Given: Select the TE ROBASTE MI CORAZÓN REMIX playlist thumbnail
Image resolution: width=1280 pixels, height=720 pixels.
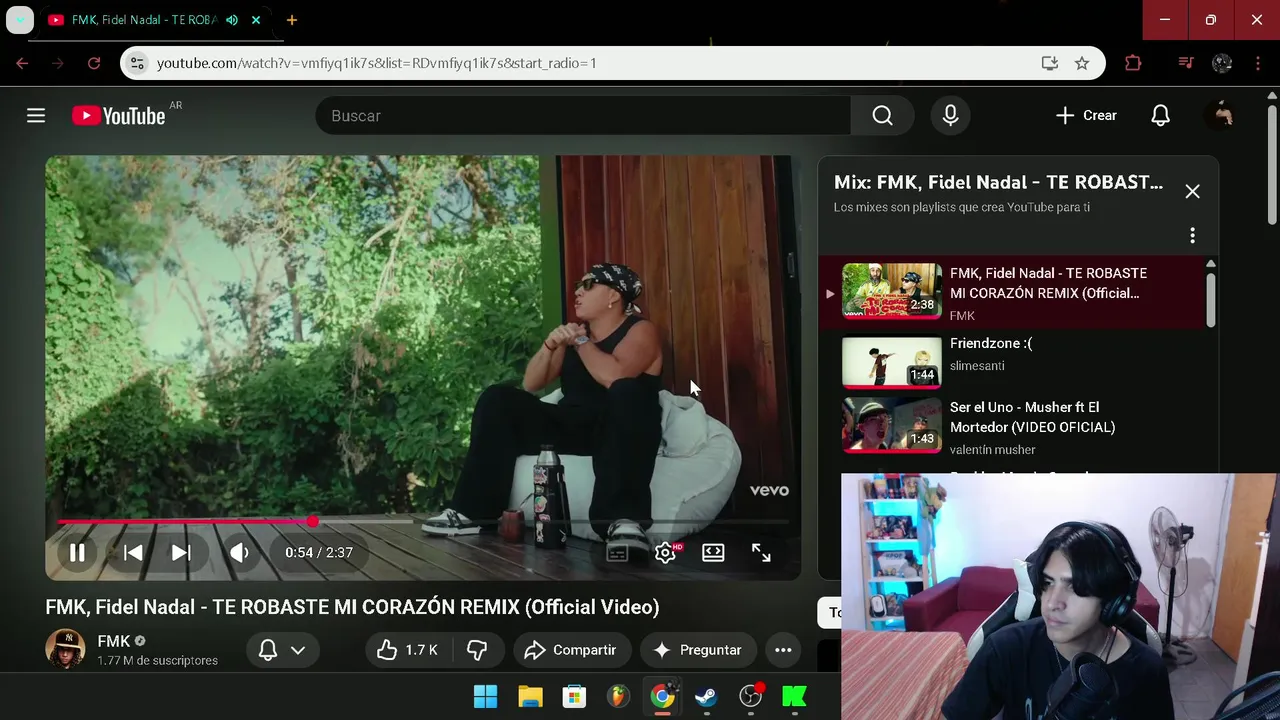Looking at the screenshot, I should [x=892, y=291].
